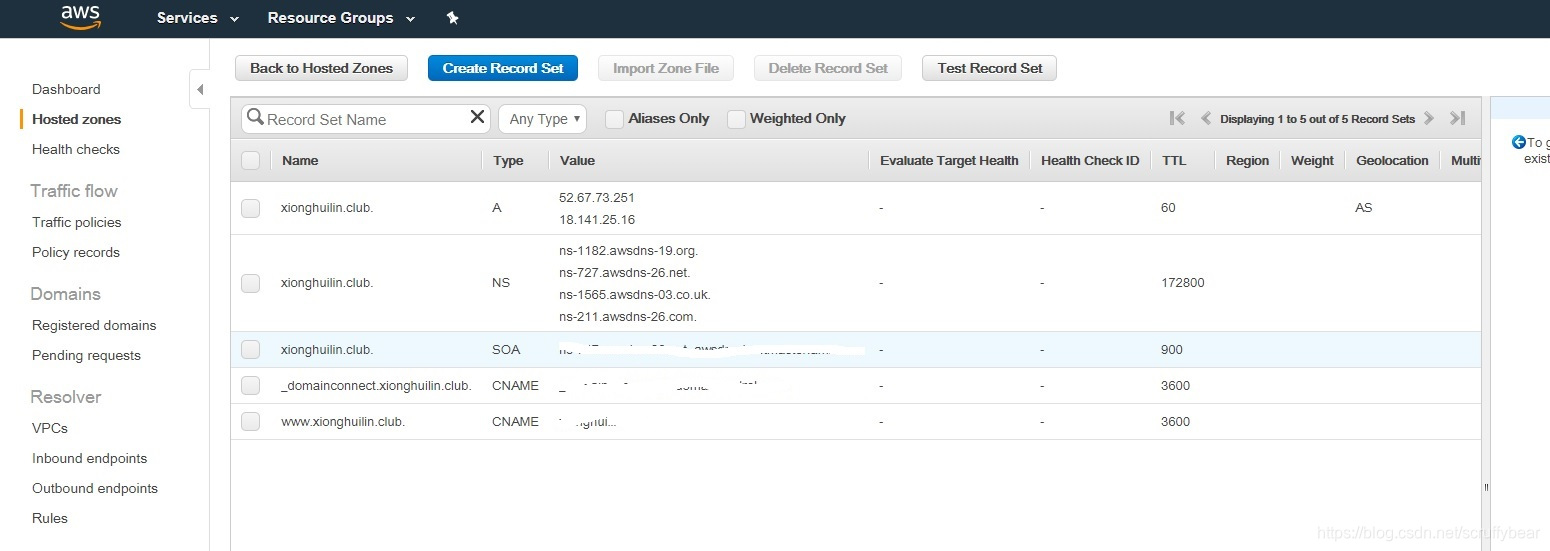Click _domainconnect.xionghuilin.club. record name

coord(376,386)
